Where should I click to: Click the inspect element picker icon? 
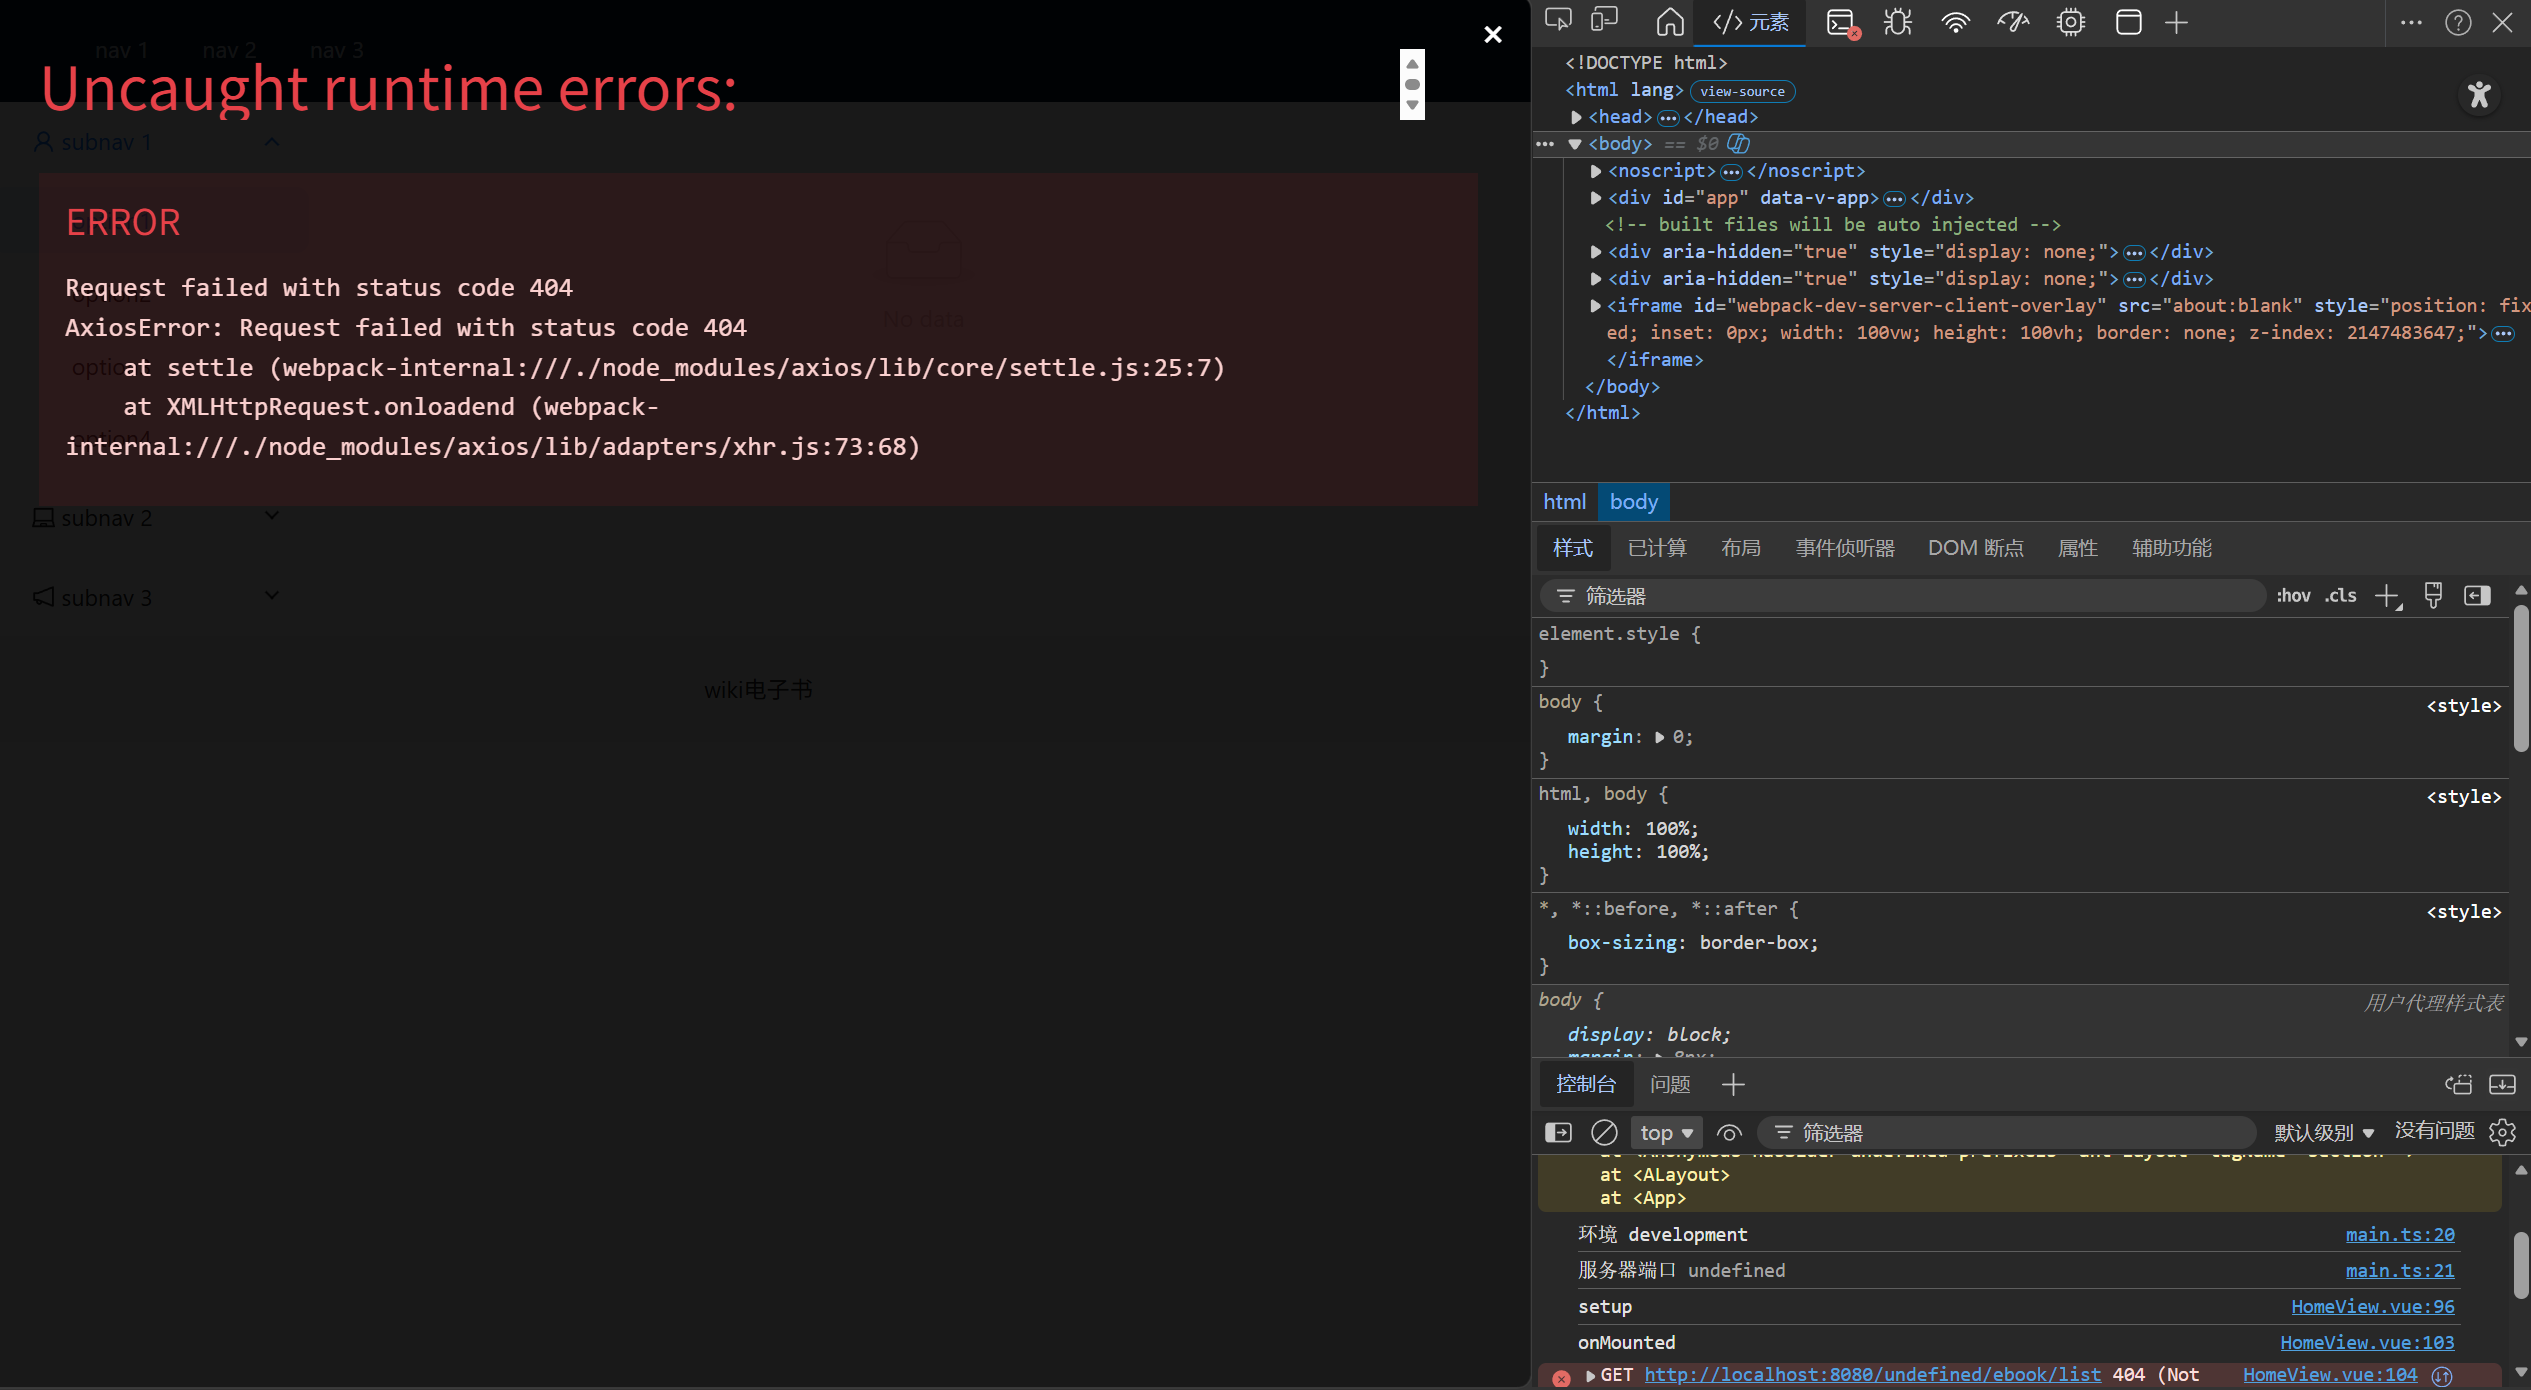(1558, 21)
